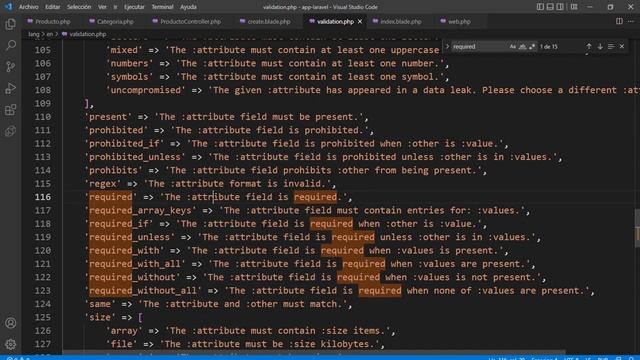Open the Customize Layout menu
This screenshot has width=640, height=360.
point(574,7)
